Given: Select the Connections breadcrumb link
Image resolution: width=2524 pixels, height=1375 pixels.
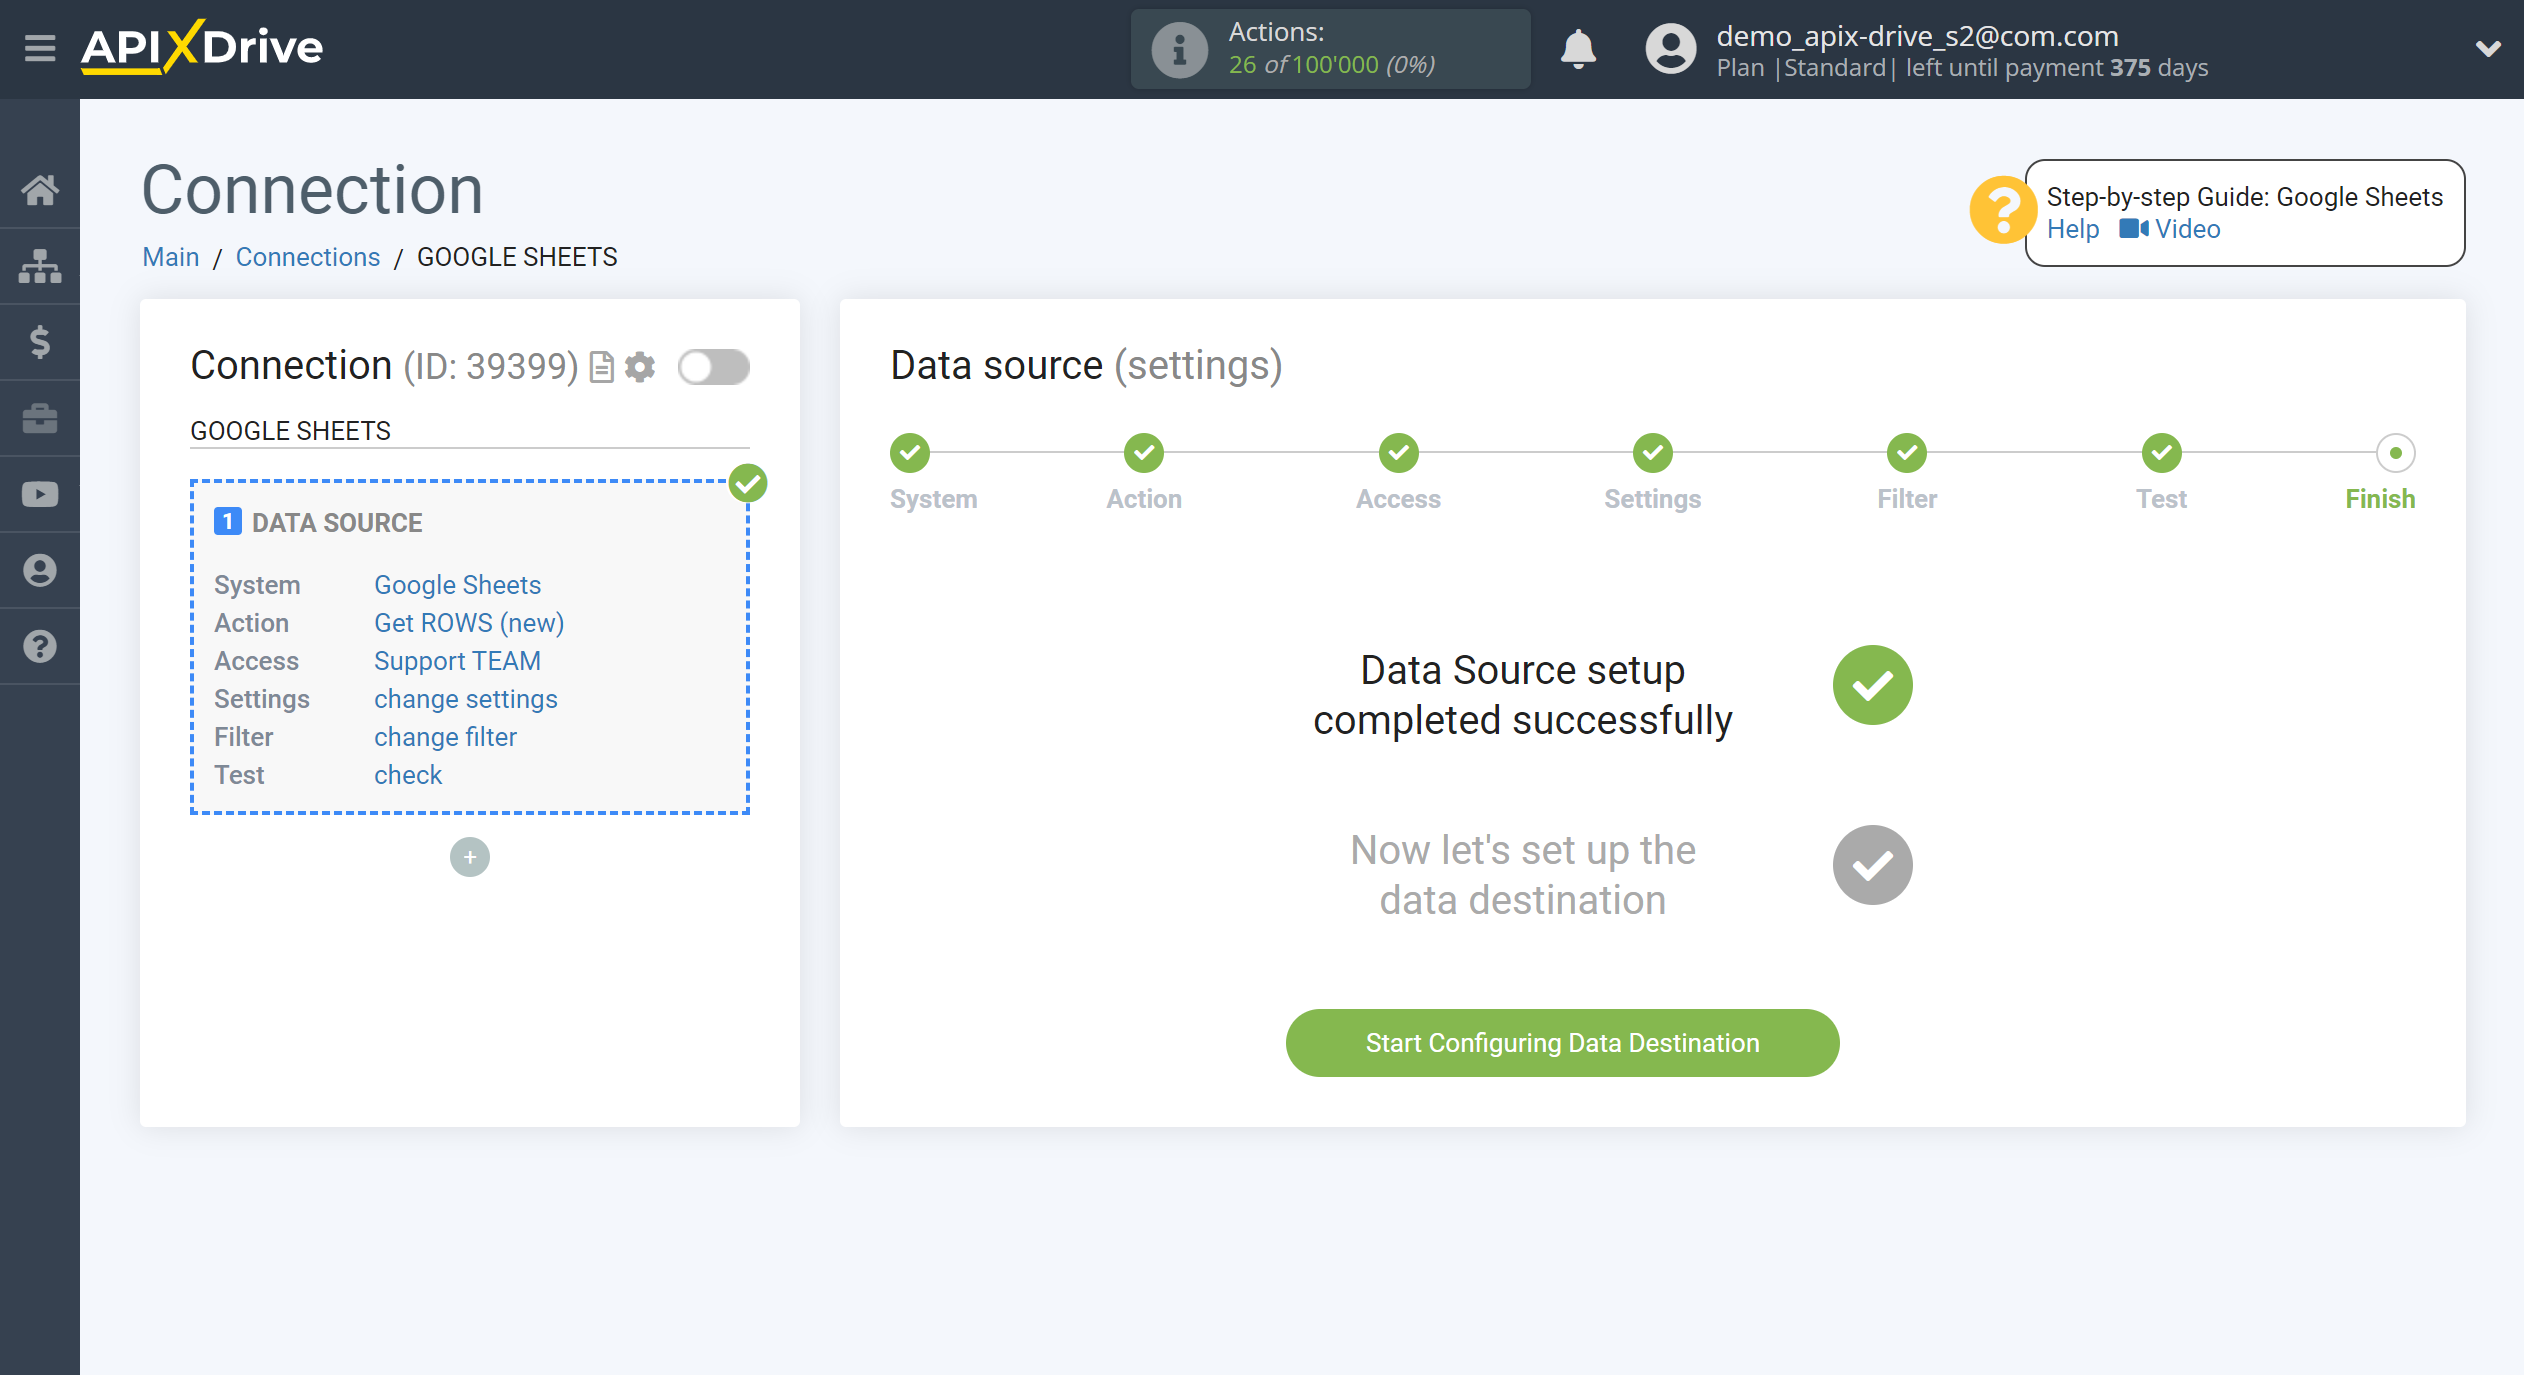Looking at the screenshot, I should click(x=306, y=256).
